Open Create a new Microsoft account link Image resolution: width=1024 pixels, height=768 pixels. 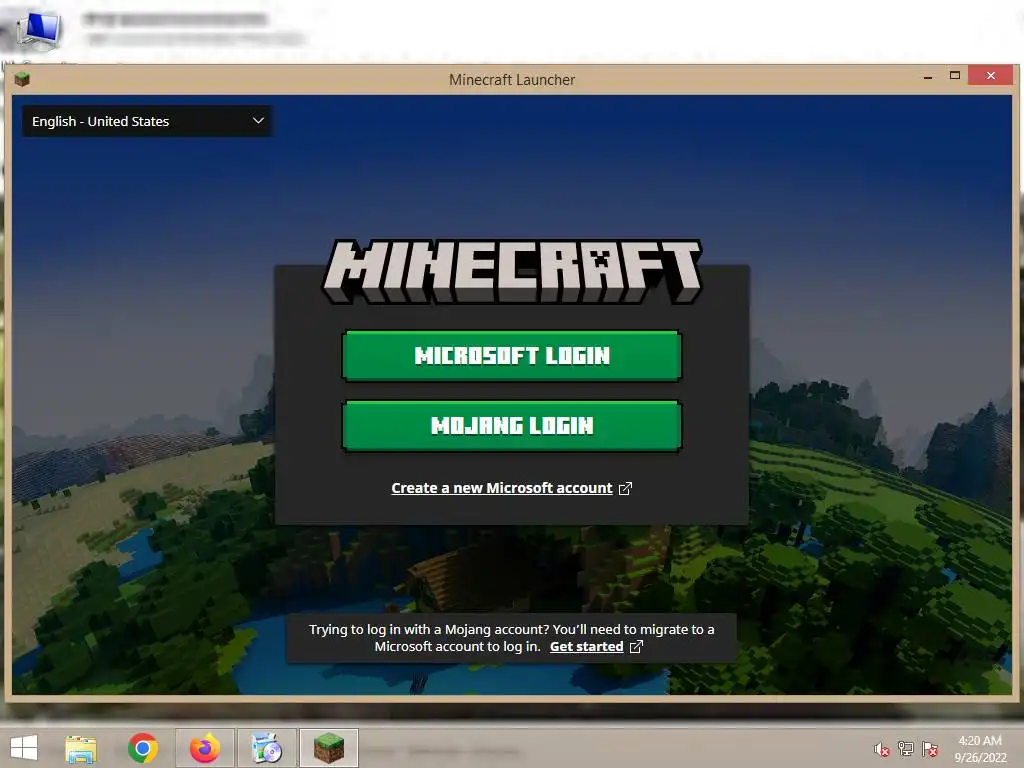(511, 488)
